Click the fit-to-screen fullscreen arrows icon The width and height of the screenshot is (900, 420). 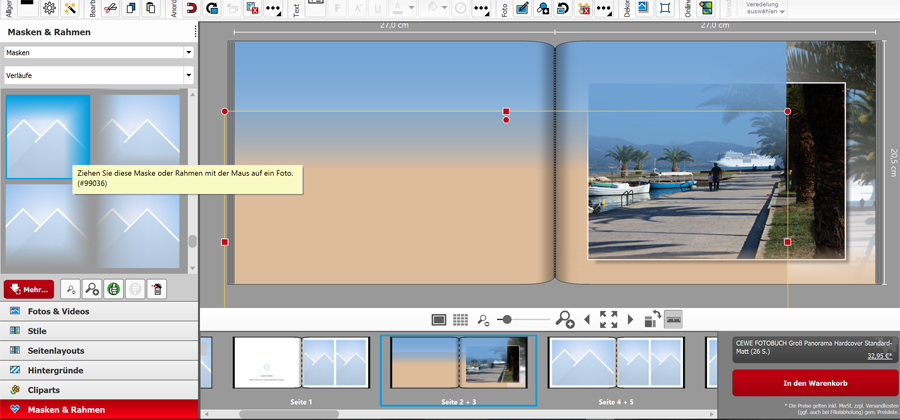tap(608, 320)
